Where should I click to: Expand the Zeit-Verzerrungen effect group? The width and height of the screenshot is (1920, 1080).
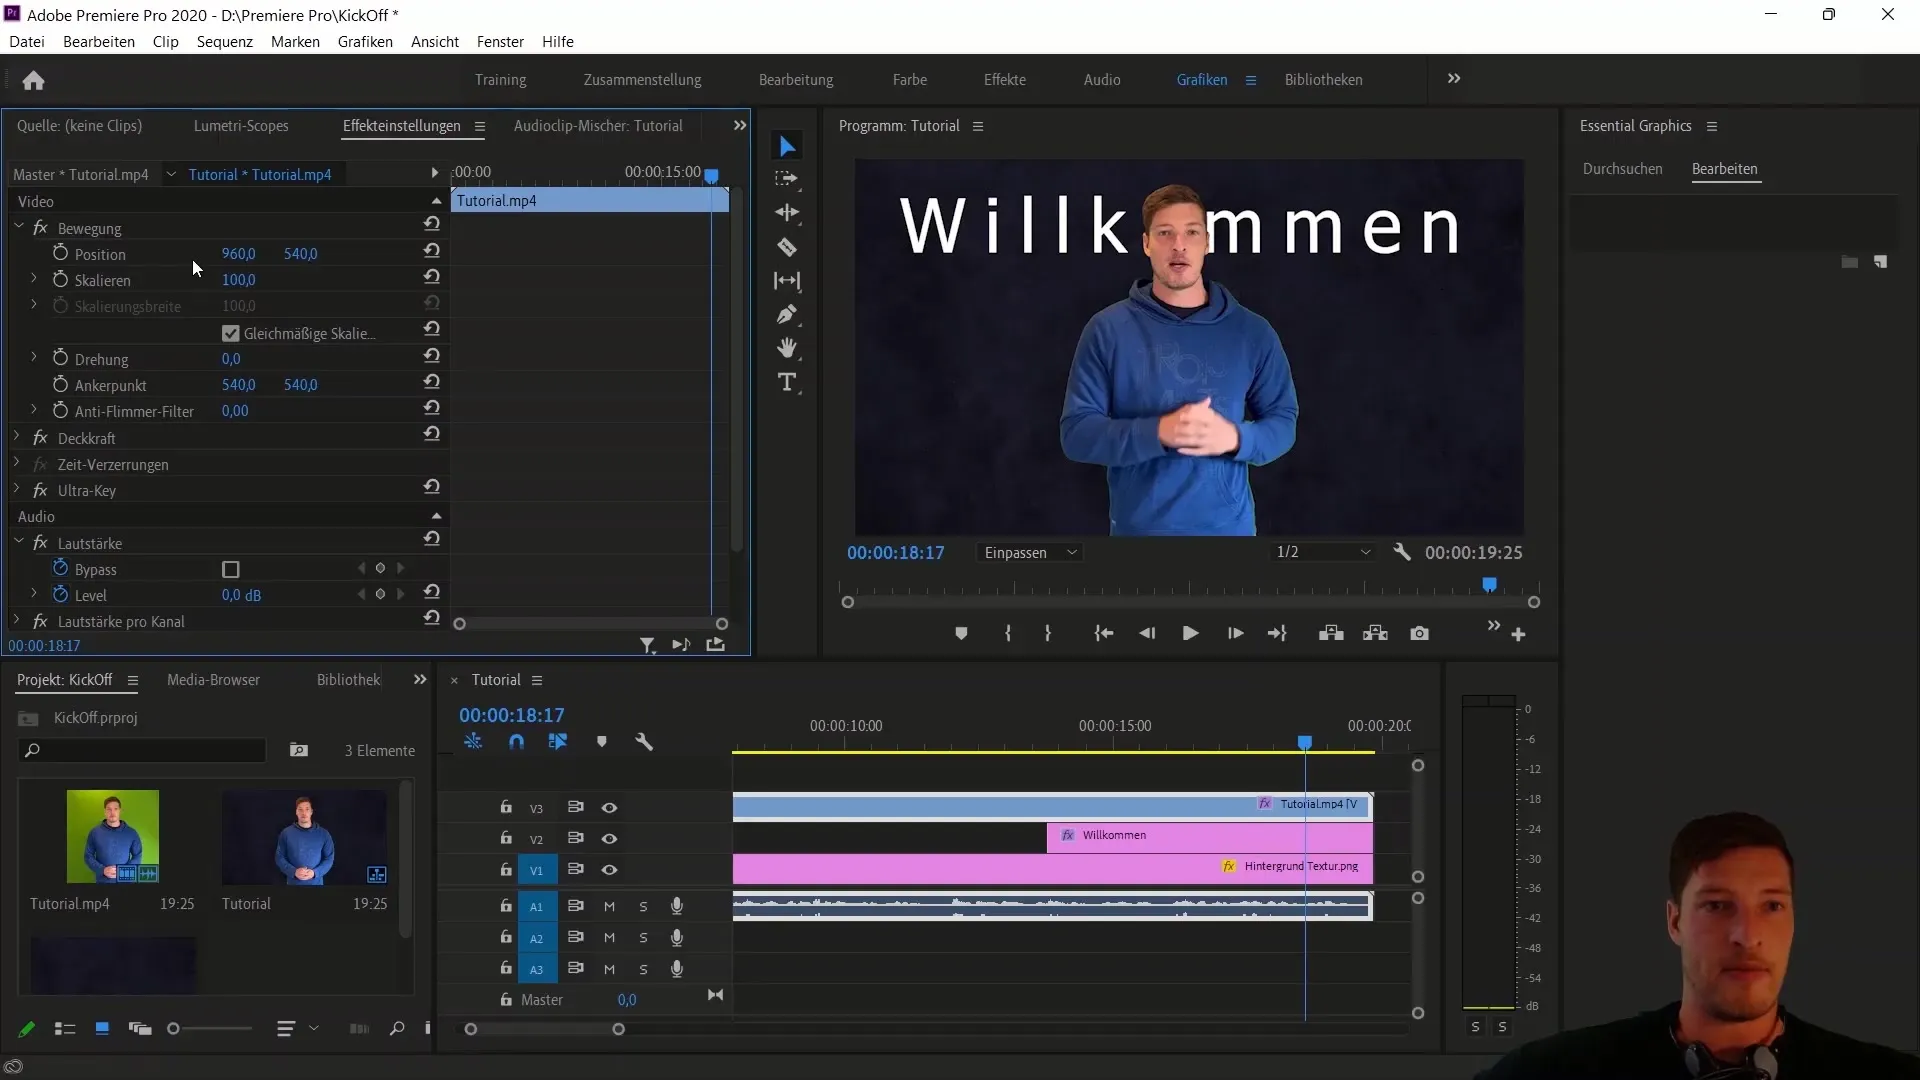(16, 464)
